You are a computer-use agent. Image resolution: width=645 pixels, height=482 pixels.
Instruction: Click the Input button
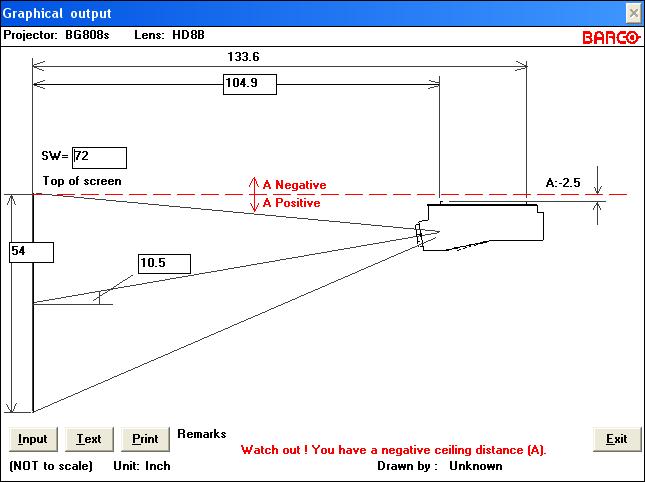coord(33,439)
